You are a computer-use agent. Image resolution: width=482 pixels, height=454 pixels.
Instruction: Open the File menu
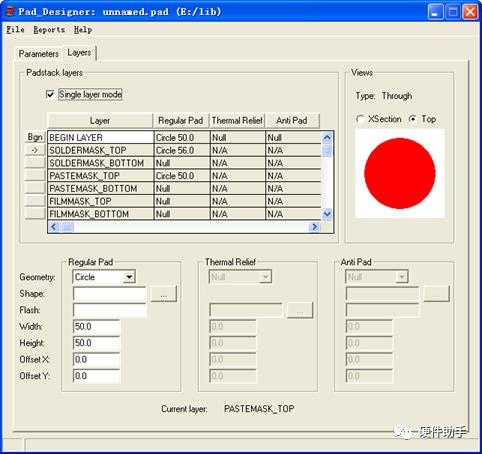click(15, 30)
